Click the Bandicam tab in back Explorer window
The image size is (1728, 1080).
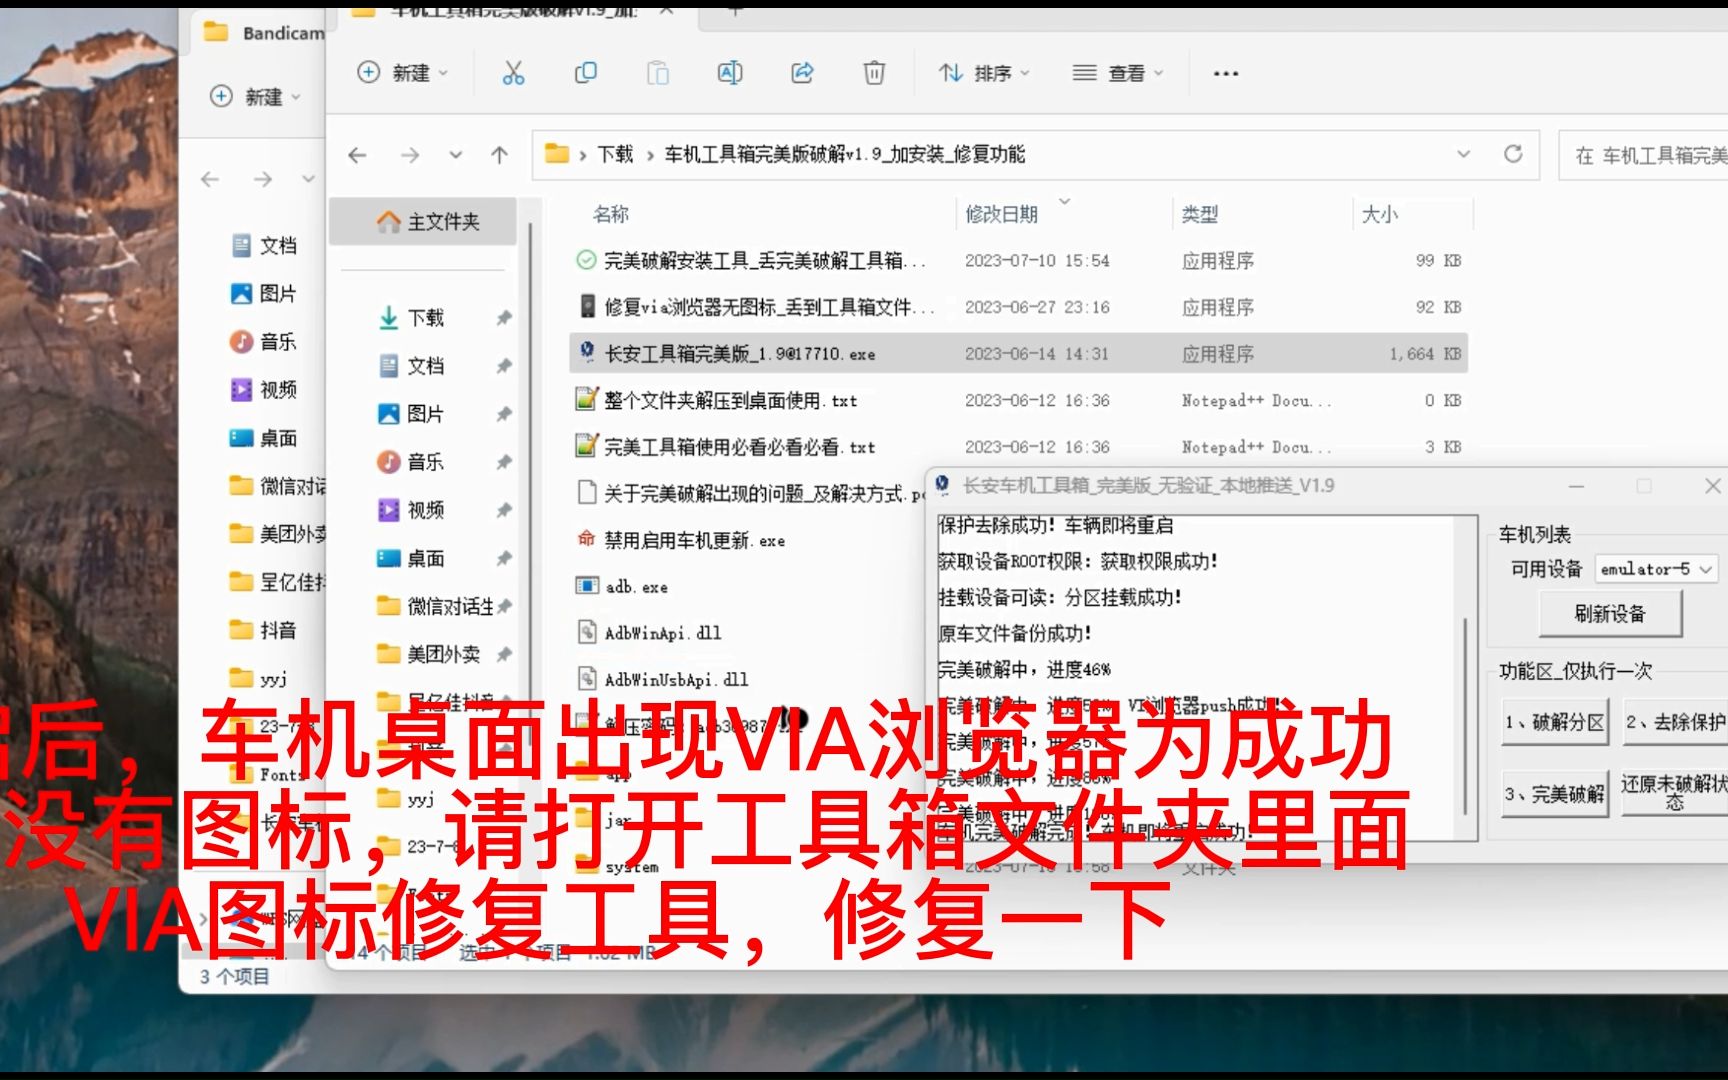click(x=264, y=33)
